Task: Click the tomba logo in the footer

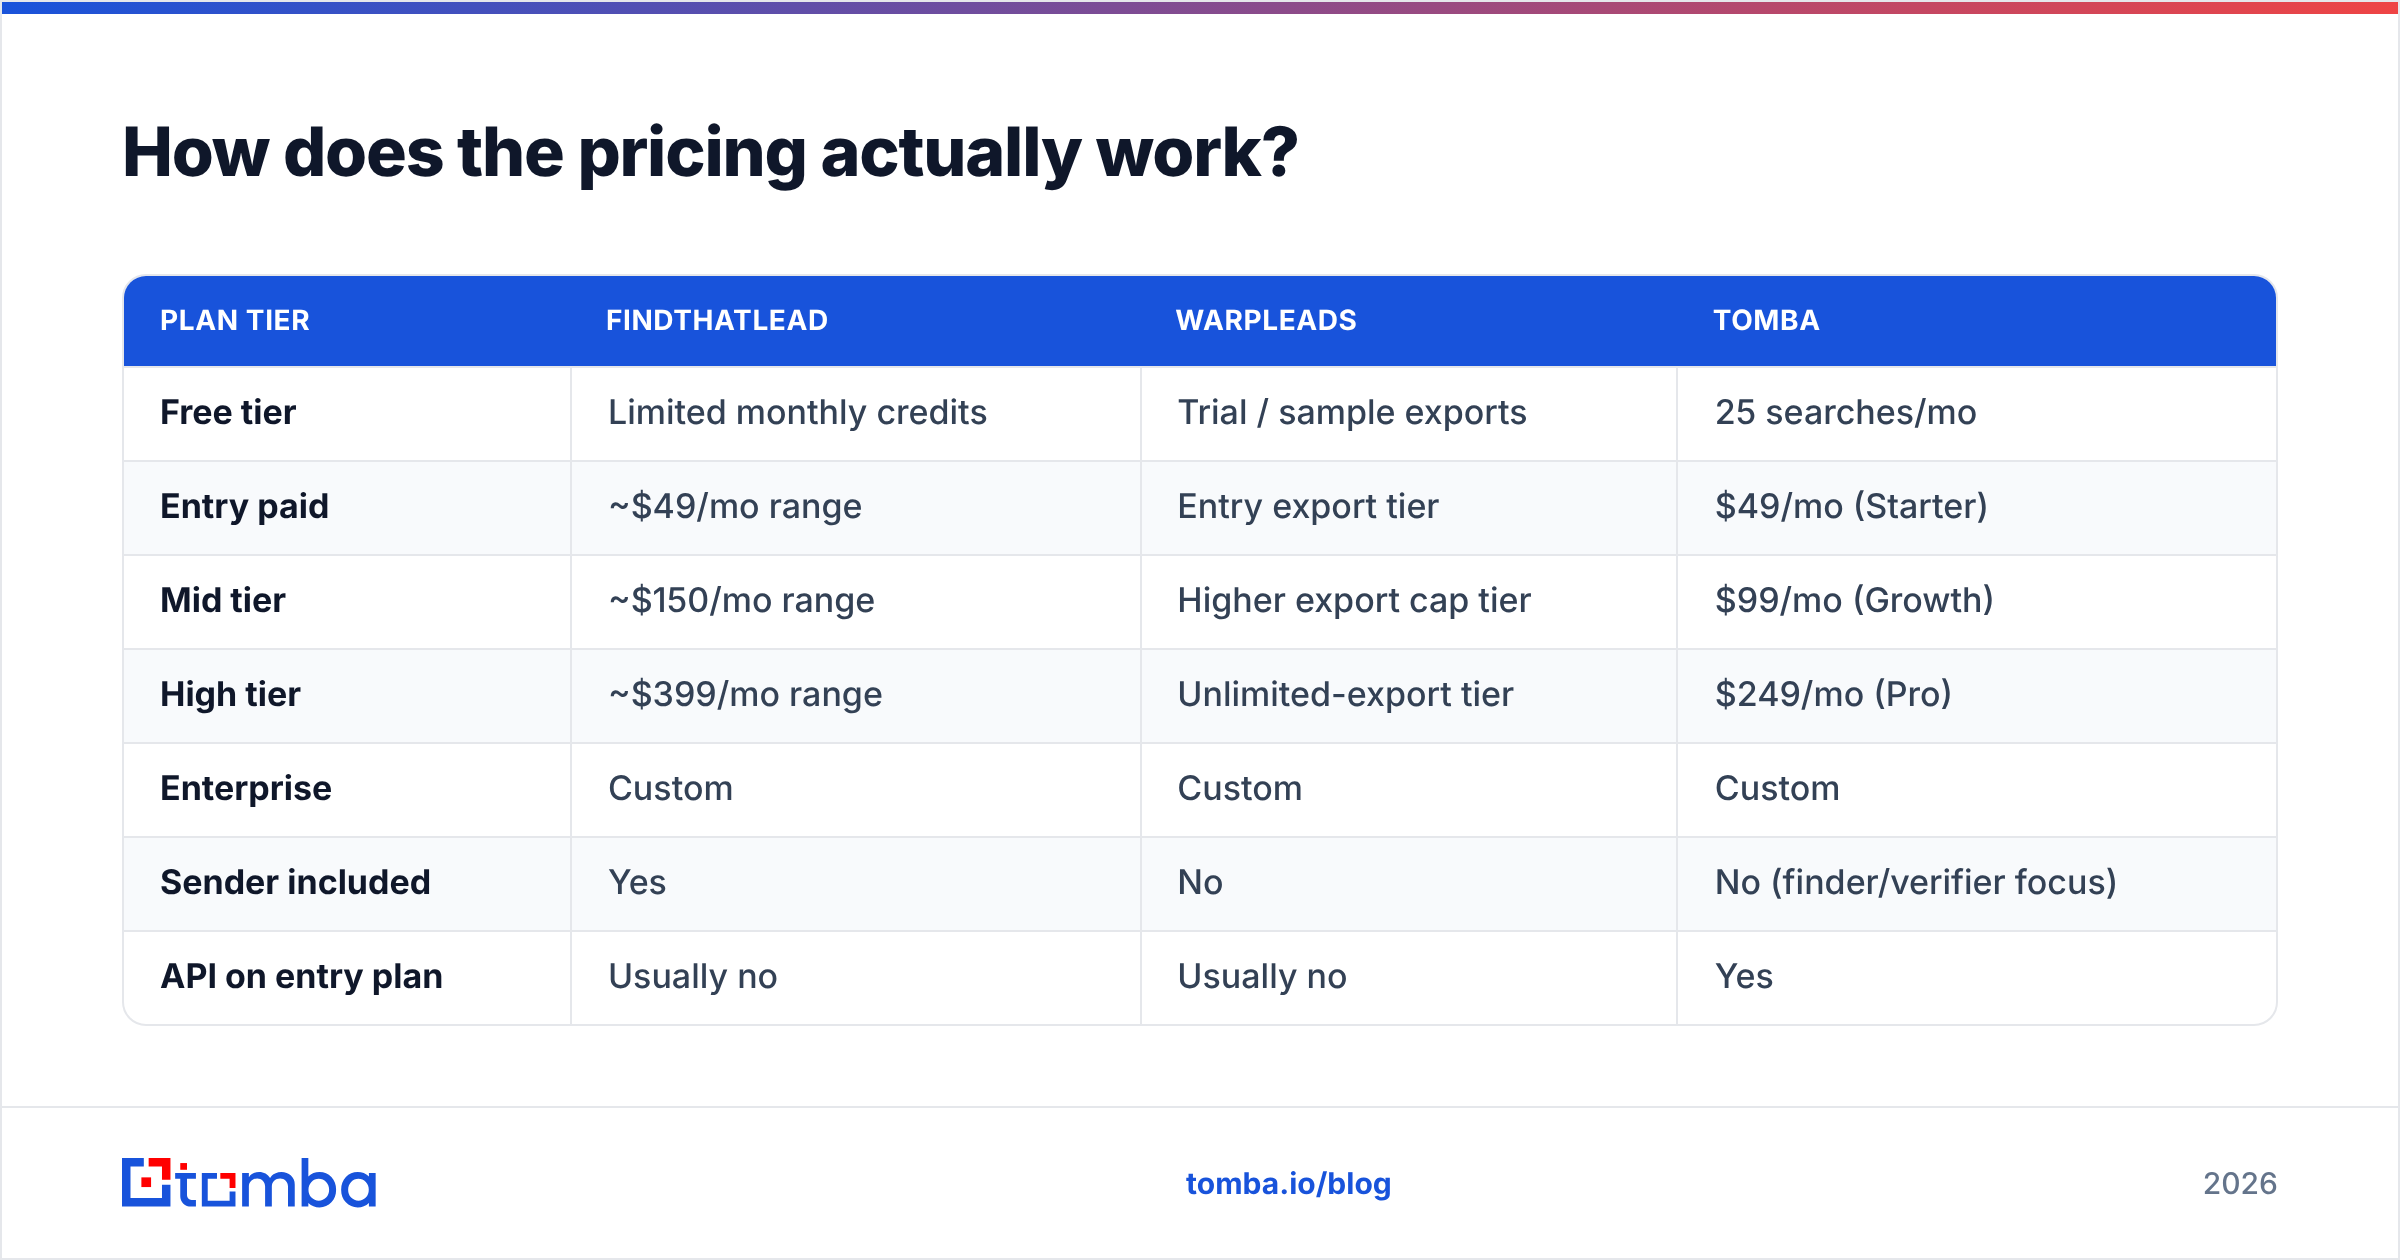Action: coord(249,1183)
